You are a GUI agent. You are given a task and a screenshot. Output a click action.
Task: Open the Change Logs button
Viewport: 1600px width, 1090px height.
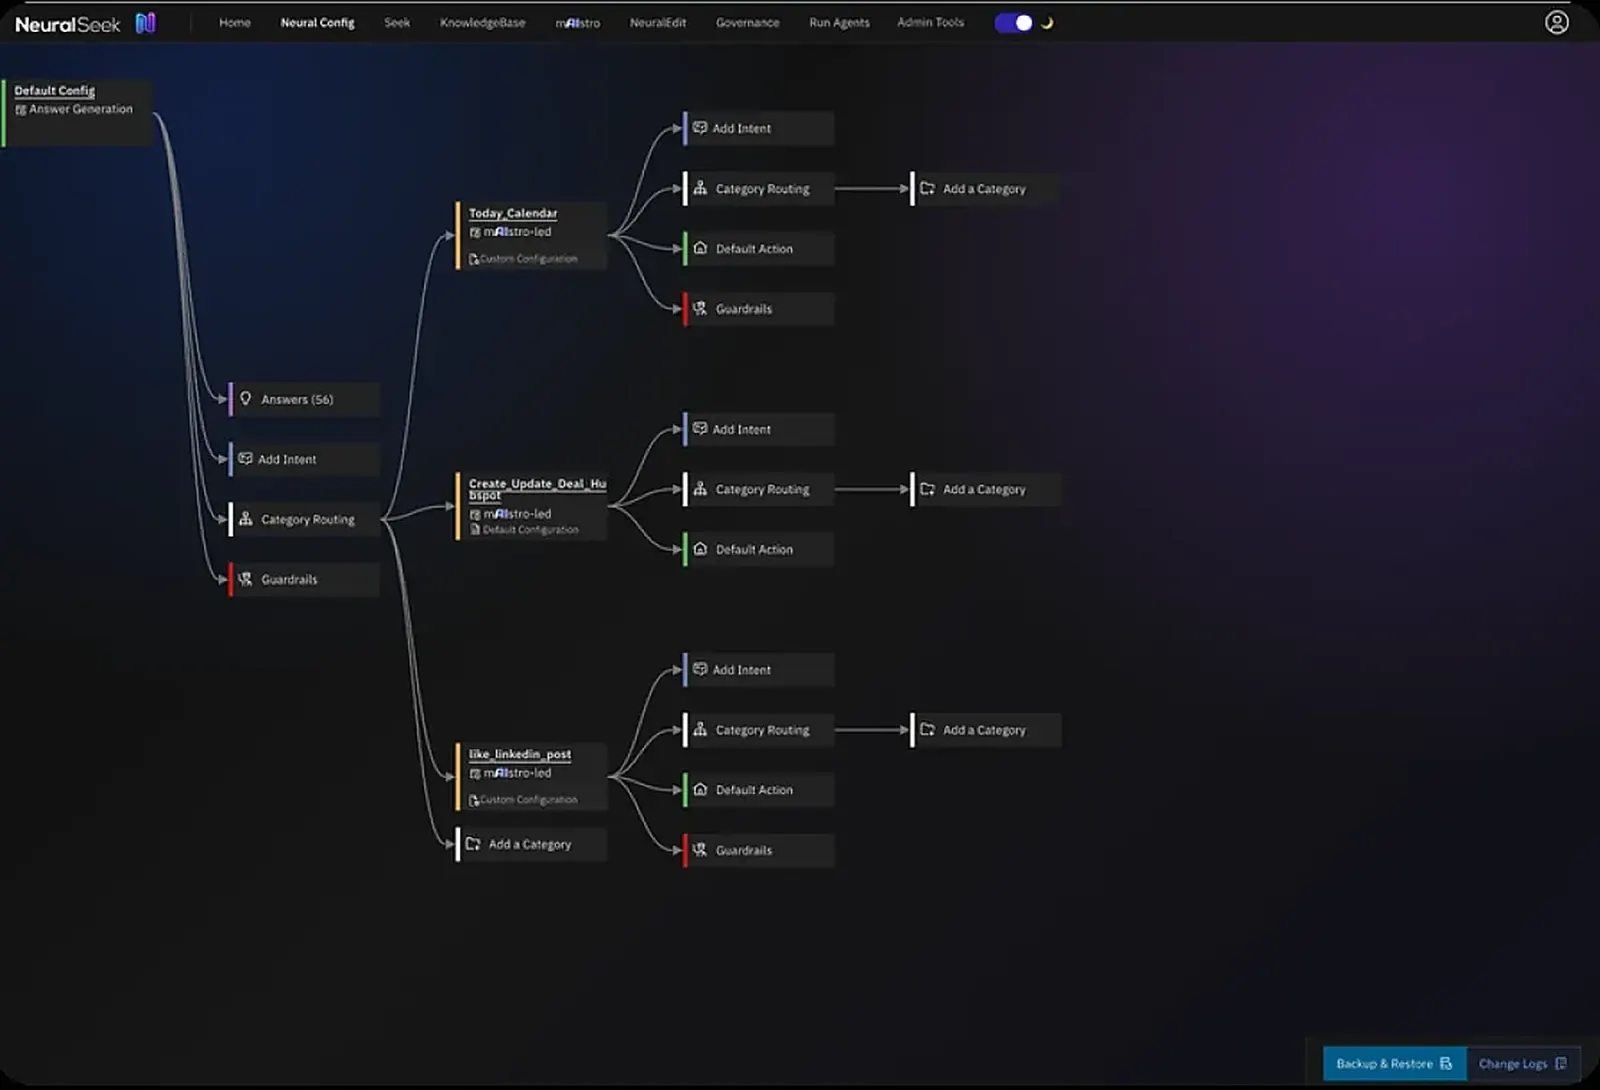point(1523,1063)
